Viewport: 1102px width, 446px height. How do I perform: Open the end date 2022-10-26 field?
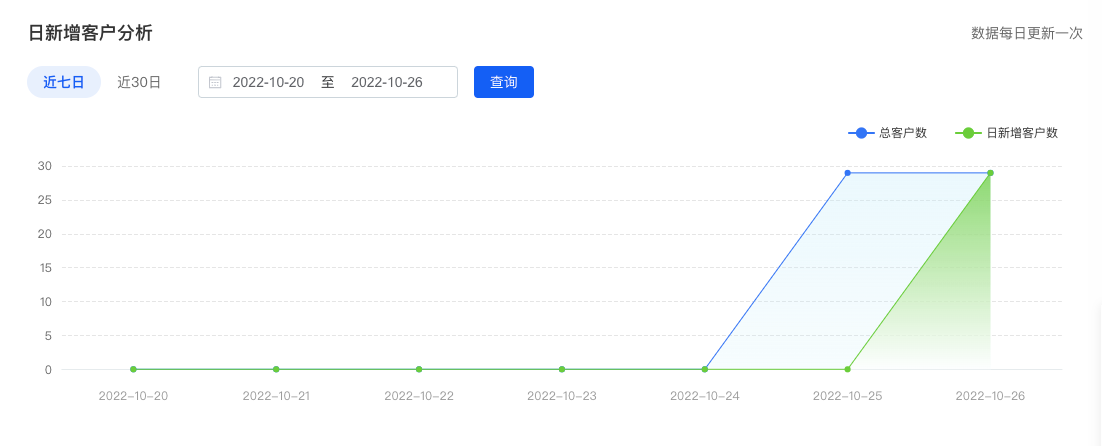[387, 82]
